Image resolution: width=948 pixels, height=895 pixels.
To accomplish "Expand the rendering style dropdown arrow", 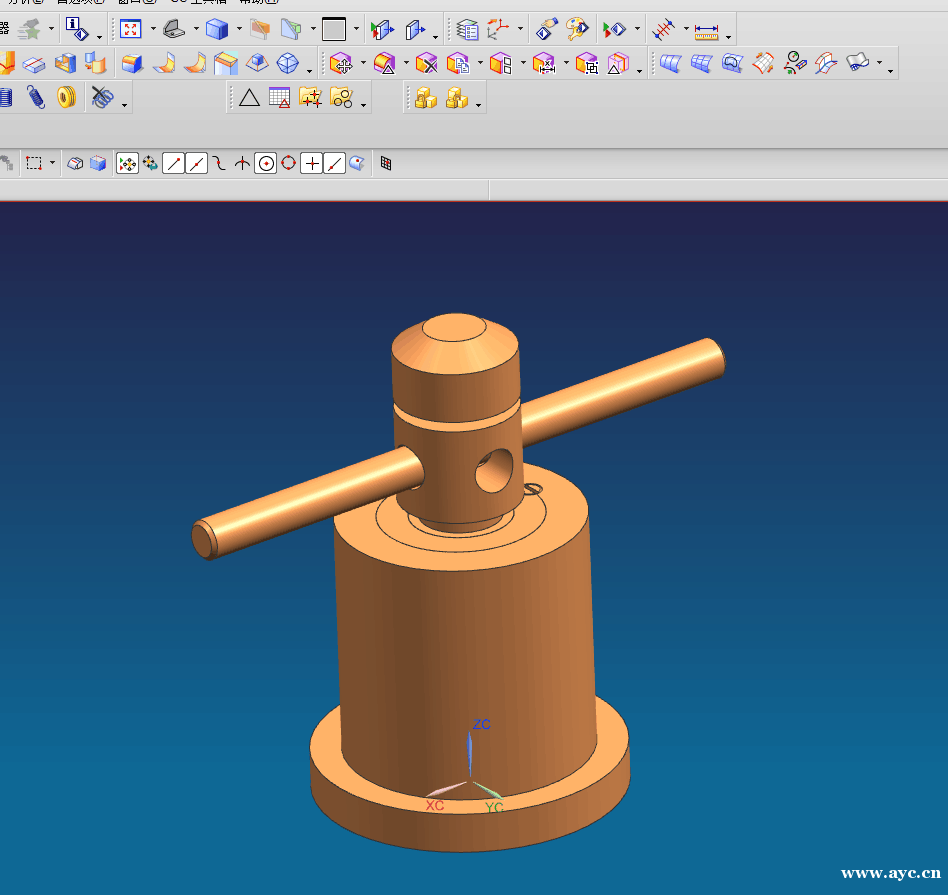I will (x=238, y=29).
